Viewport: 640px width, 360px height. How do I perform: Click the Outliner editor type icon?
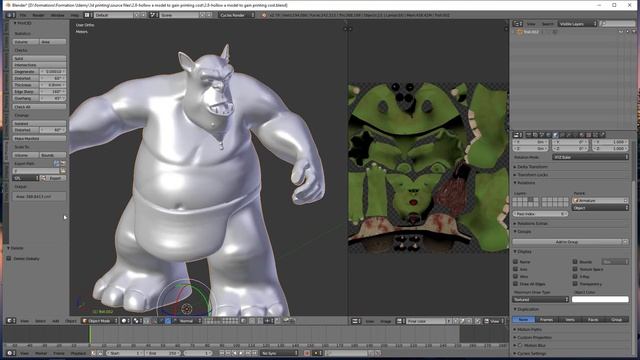pos(518,24)
